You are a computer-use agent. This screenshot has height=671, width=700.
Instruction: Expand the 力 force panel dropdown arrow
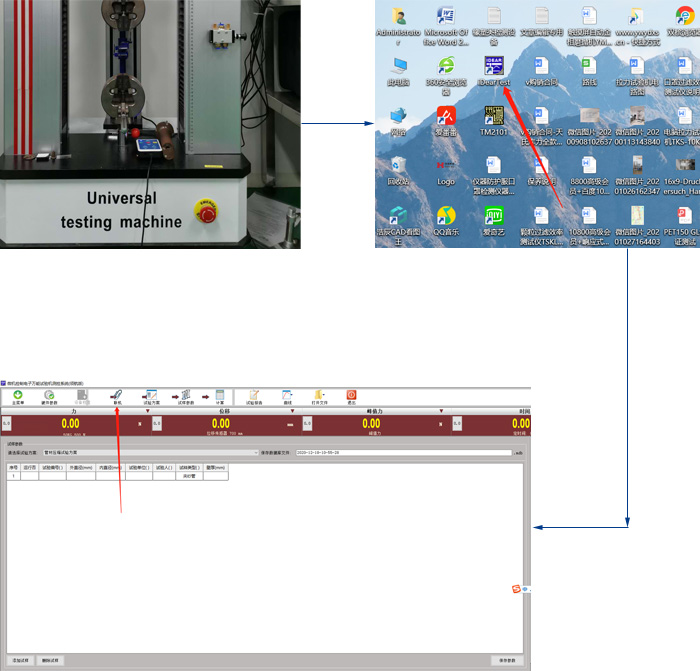148,411
